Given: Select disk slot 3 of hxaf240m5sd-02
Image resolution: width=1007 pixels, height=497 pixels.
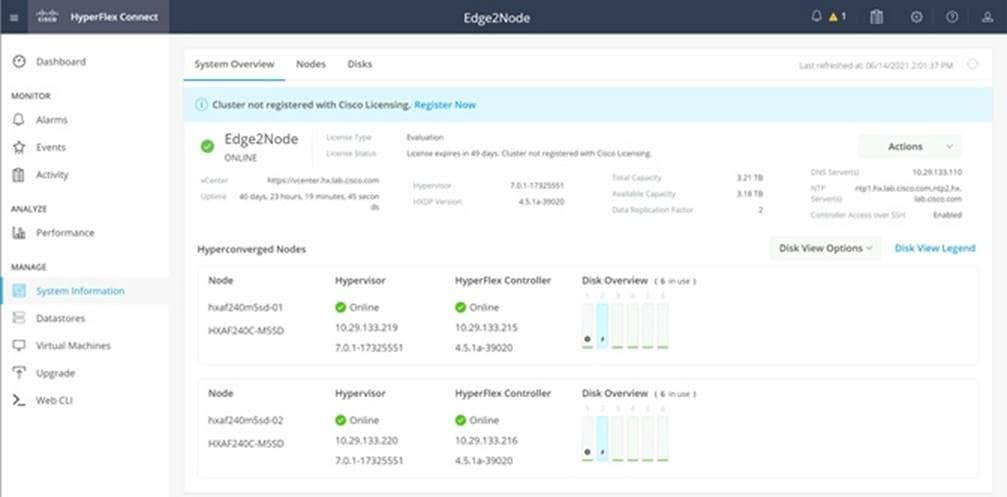Looking at the screenshot, I should point(617,439).
